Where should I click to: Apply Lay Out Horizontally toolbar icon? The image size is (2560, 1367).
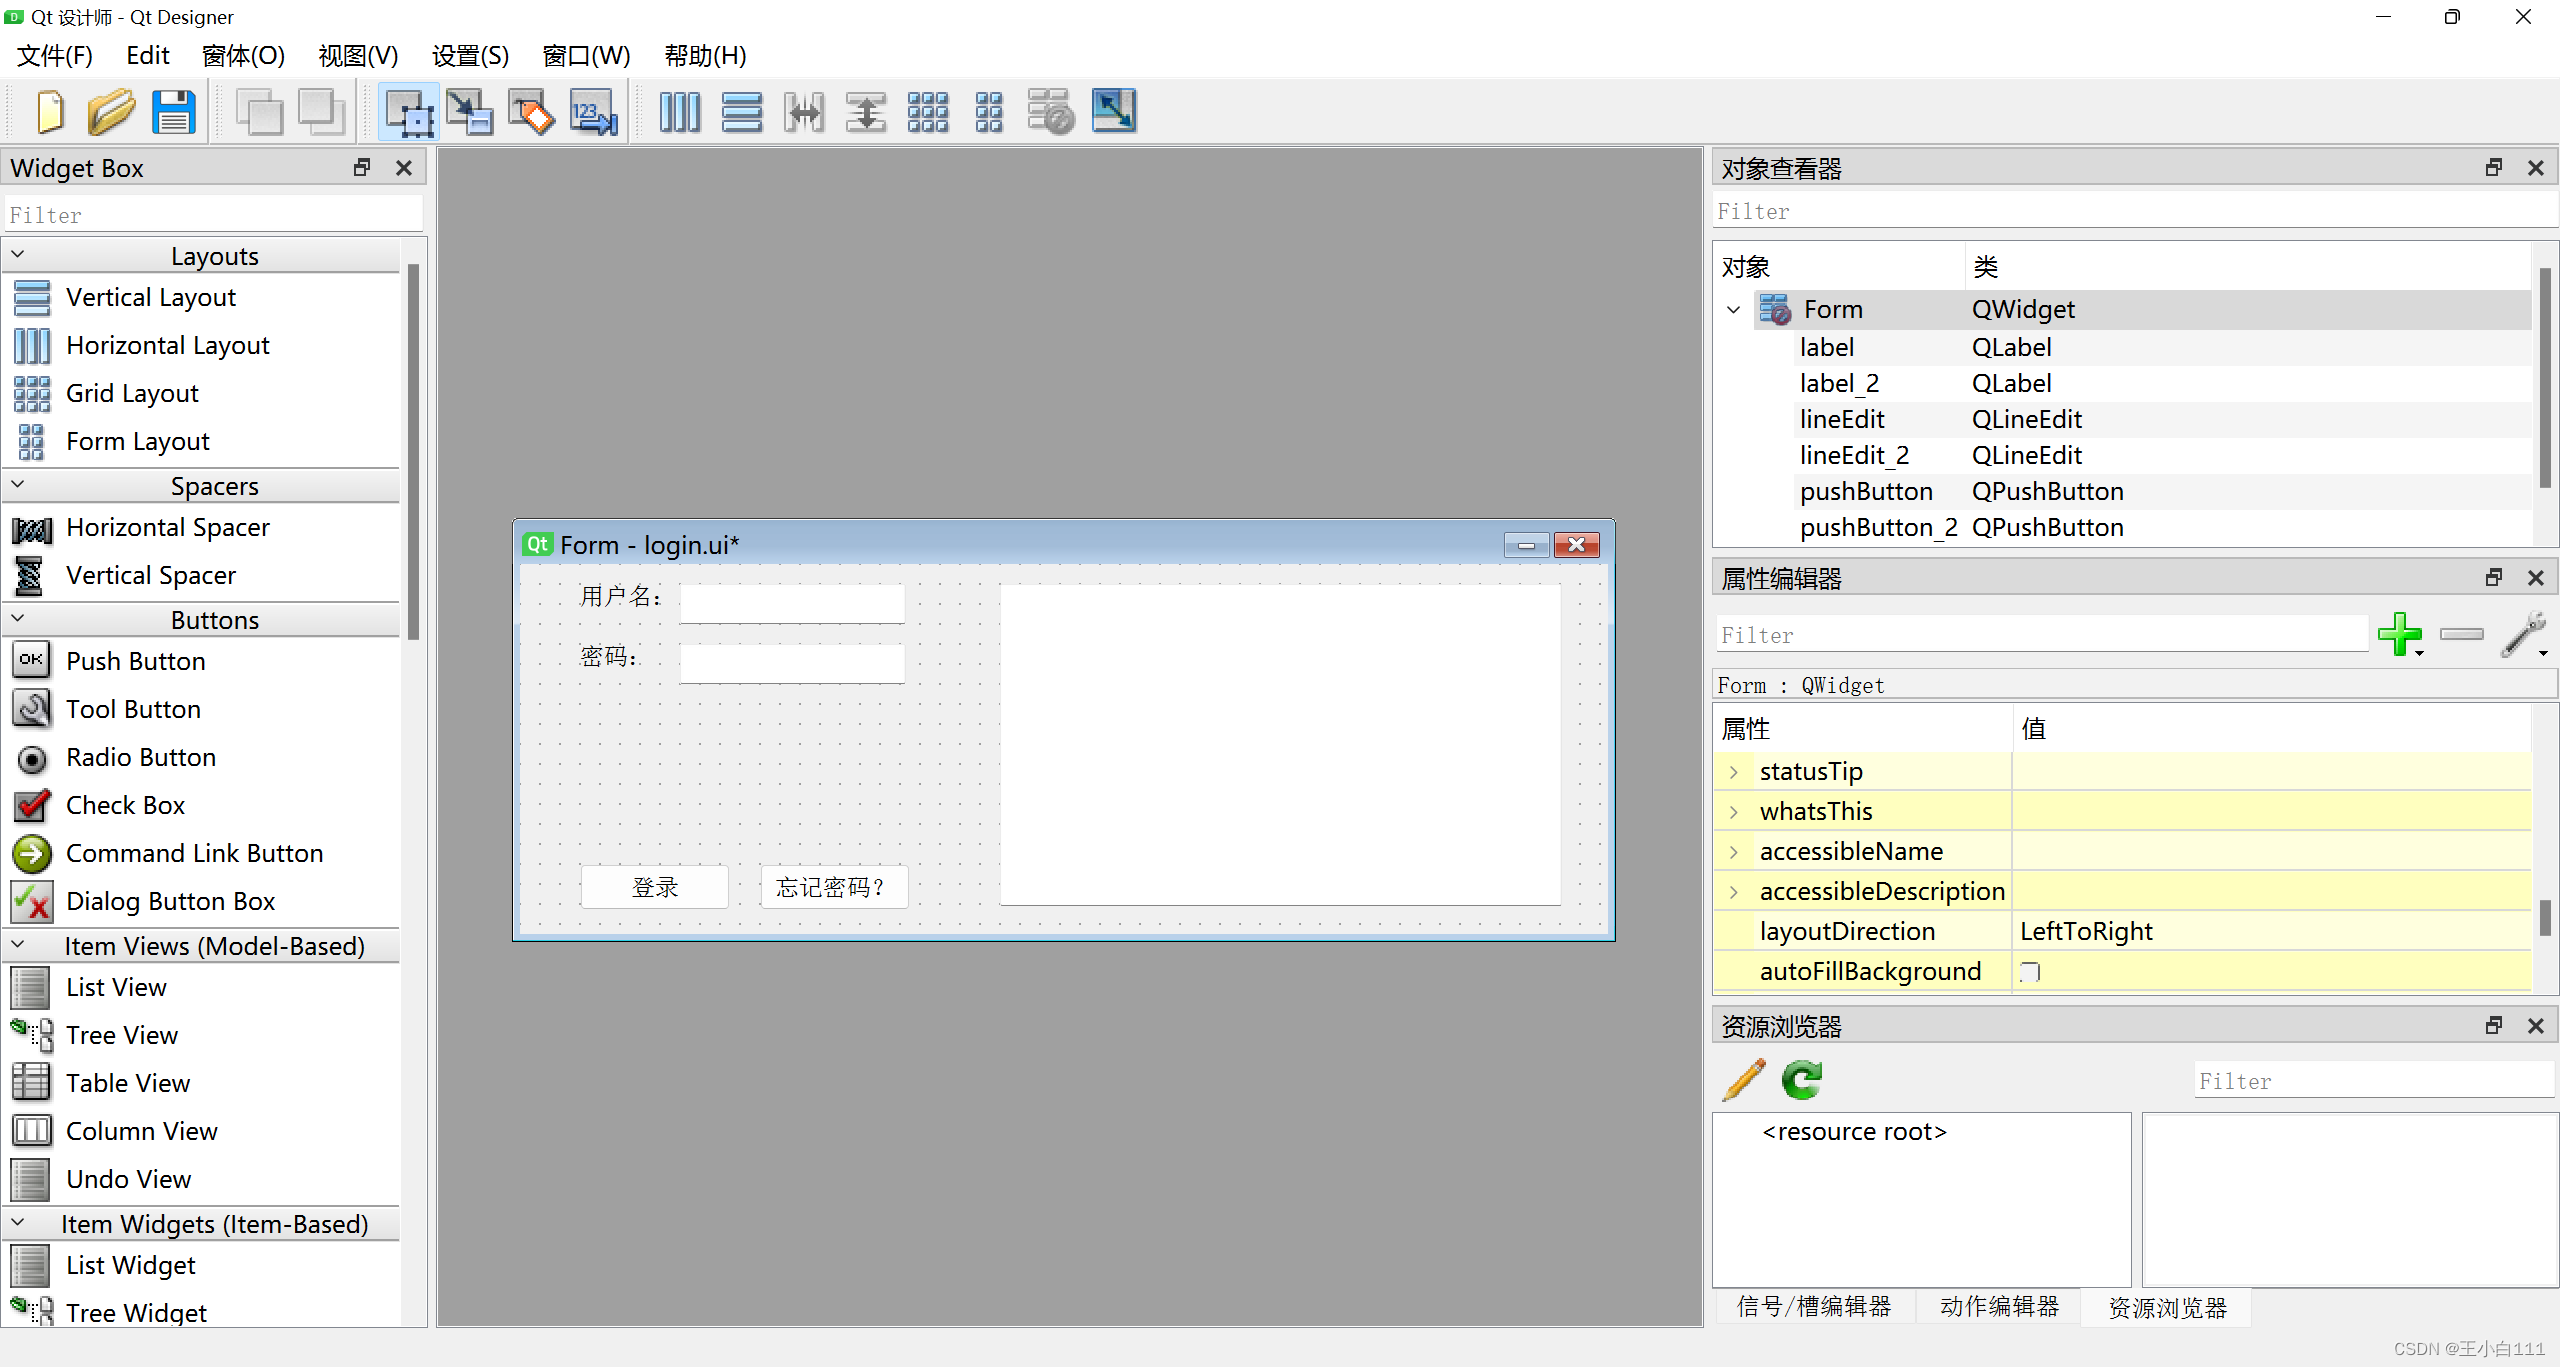679,111
